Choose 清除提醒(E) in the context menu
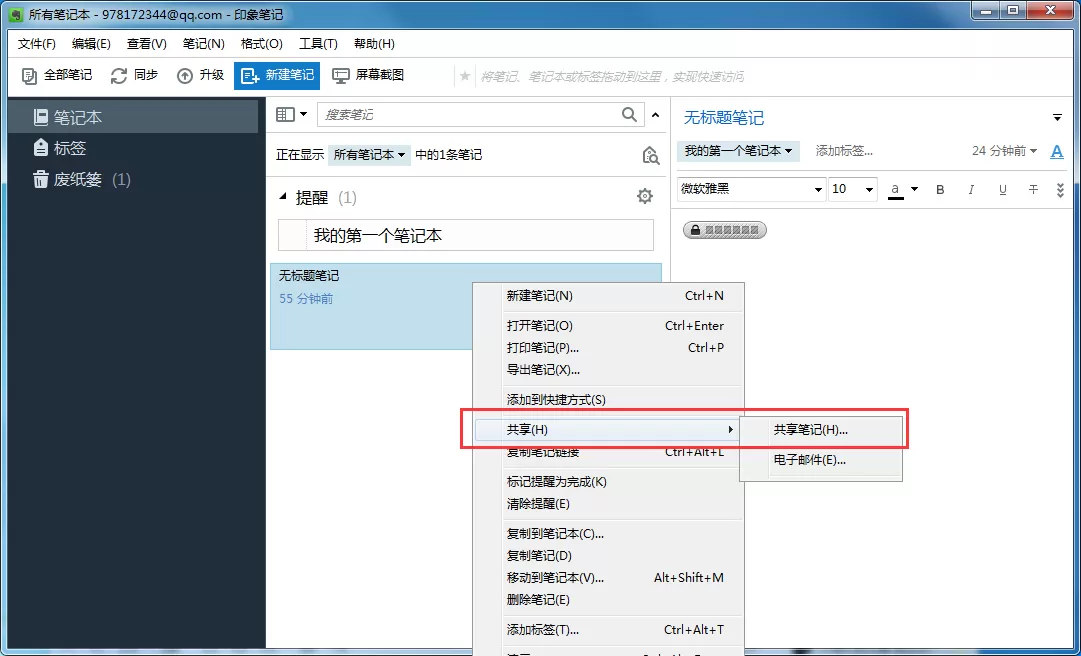 (x=608, y=504)
